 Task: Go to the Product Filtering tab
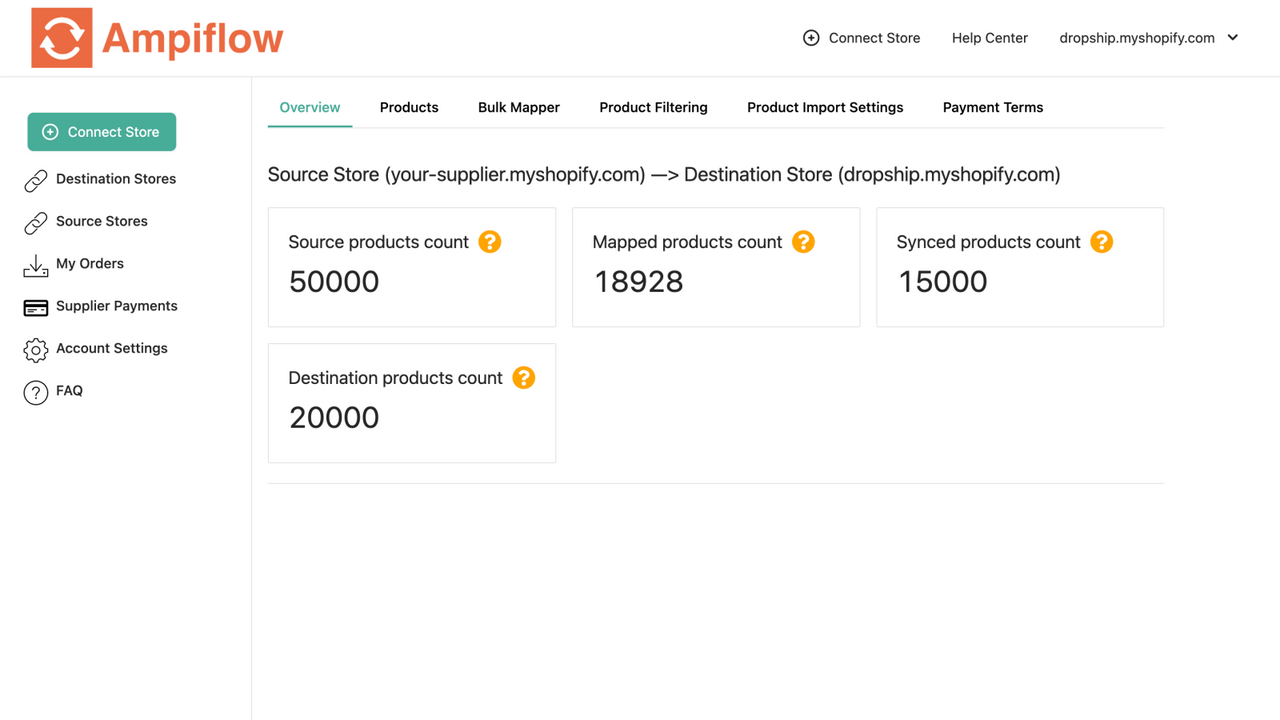pos(653,107)
